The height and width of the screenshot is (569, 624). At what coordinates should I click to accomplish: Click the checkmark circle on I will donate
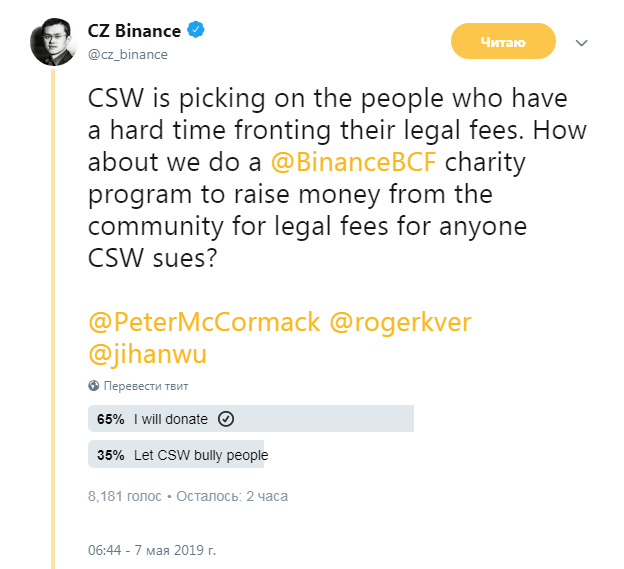pos(226,419)
